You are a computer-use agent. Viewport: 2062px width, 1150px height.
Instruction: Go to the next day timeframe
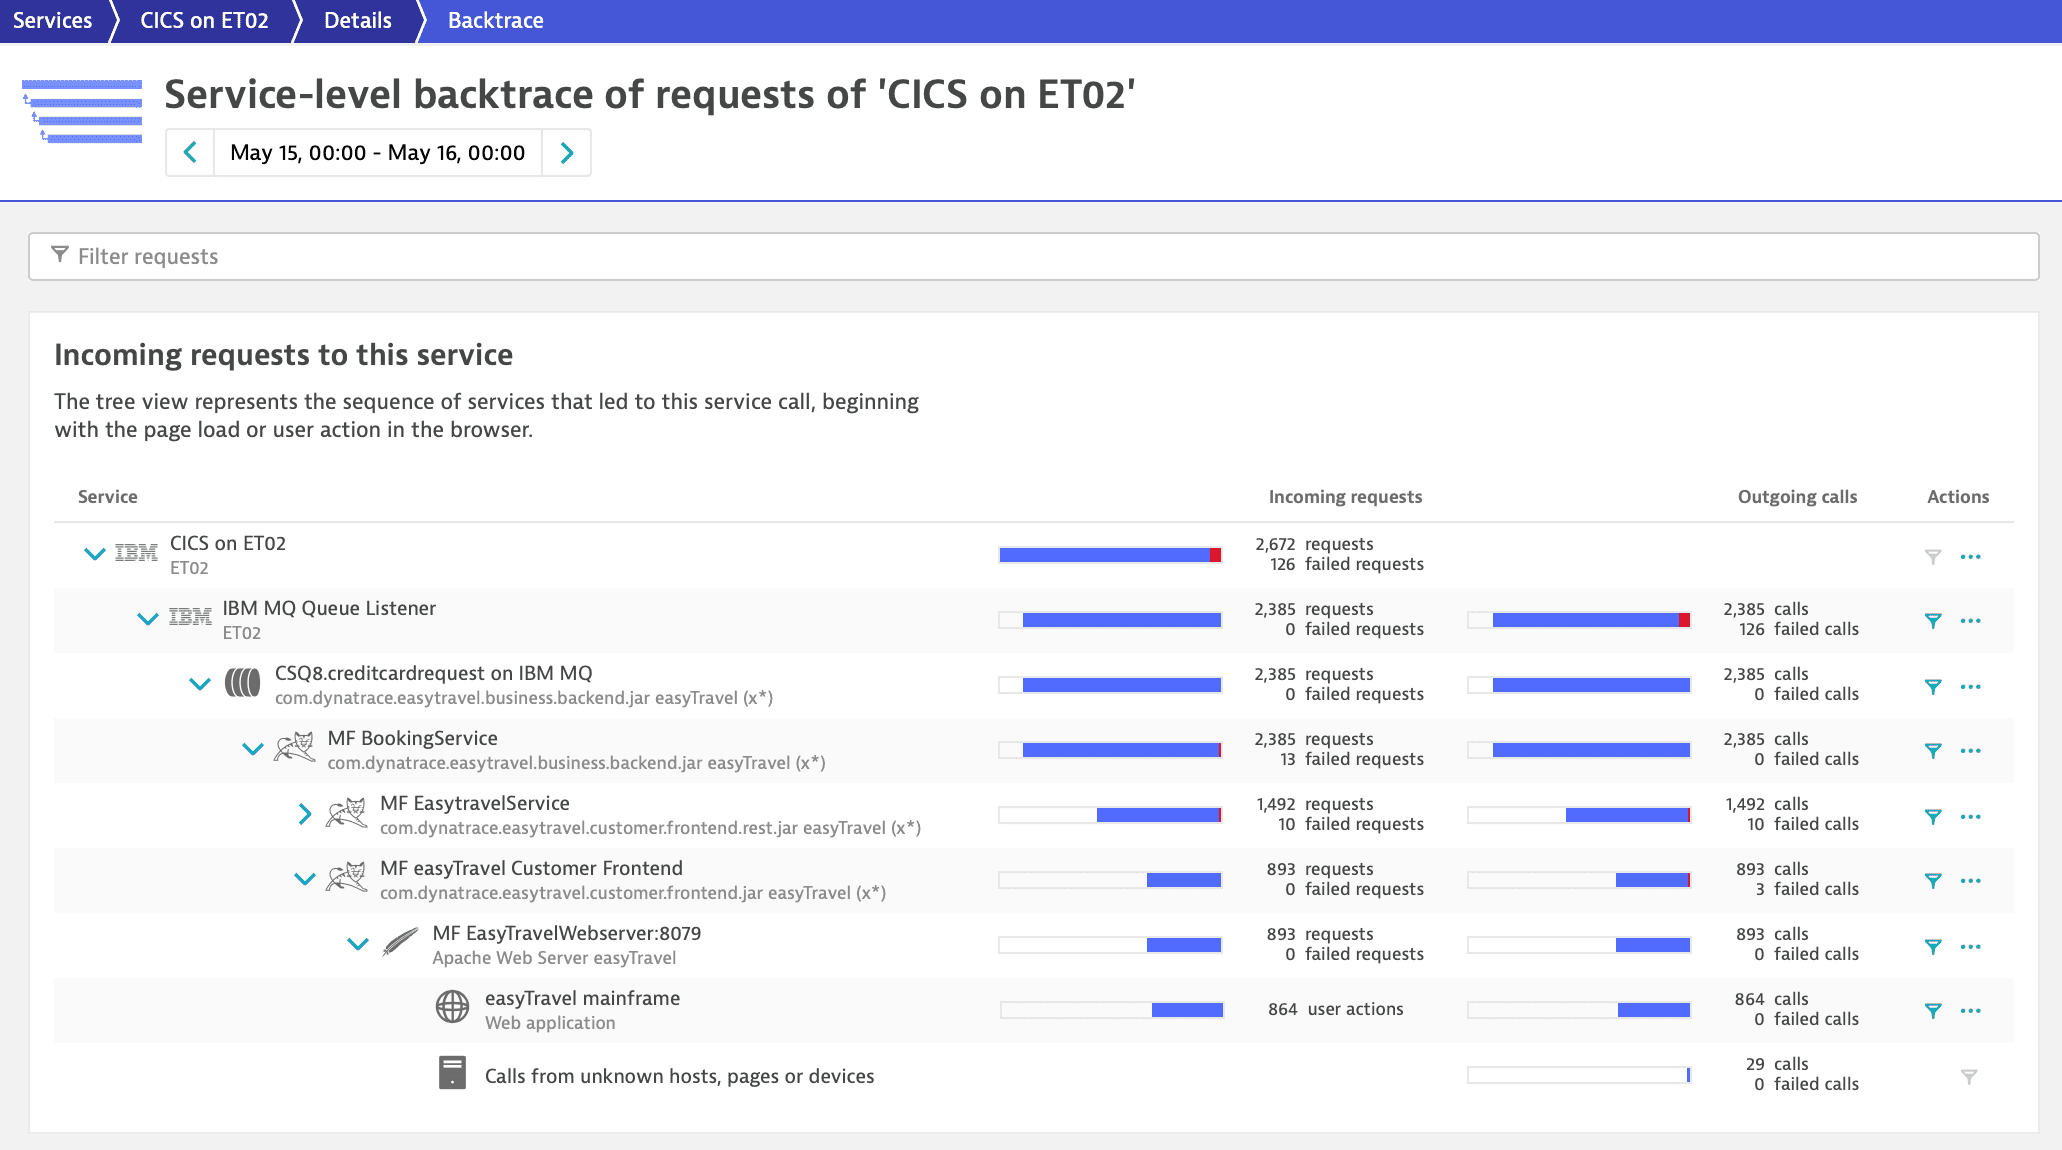567,152
